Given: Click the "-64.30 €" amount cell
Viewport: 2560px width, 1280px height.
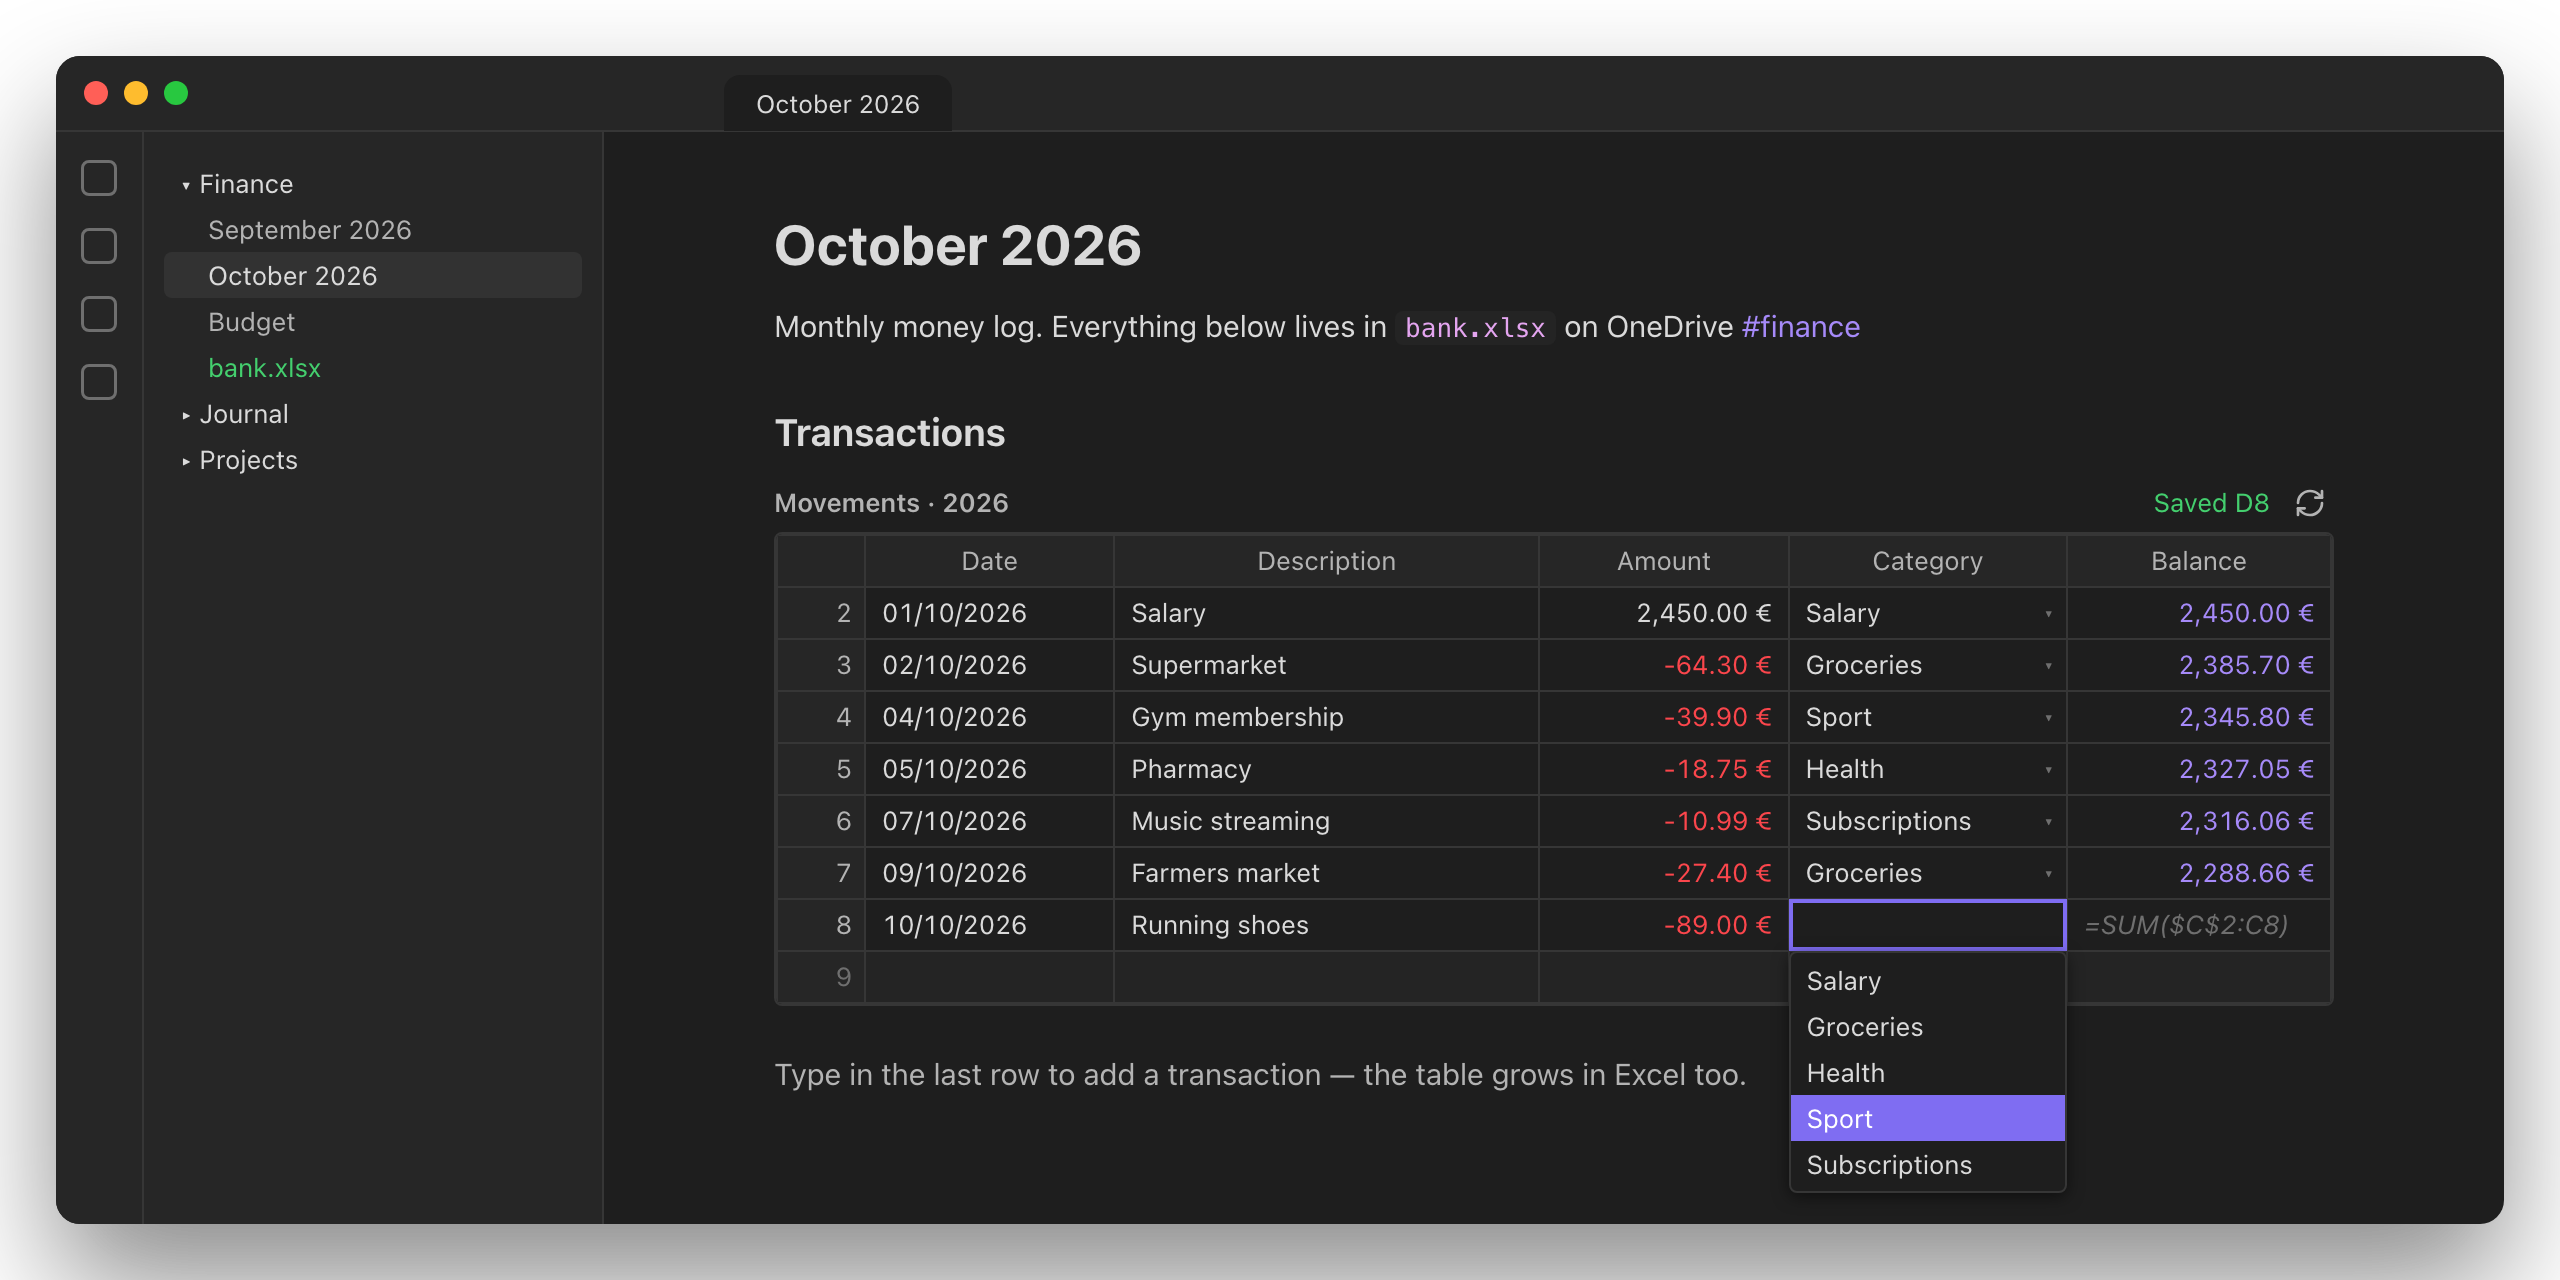Looking at the screenshot, I should [x=1663, y=665].
